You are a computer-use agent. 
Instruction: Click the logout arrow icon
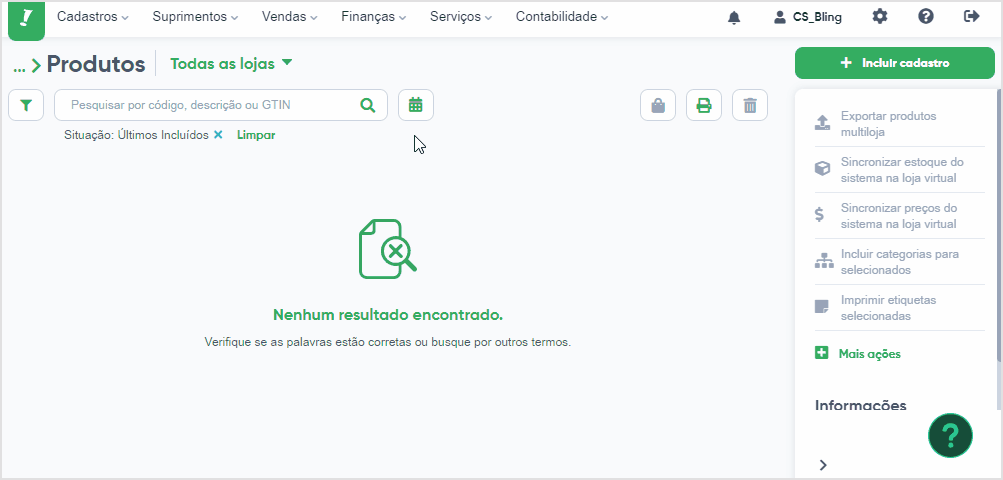coord(972,17)
